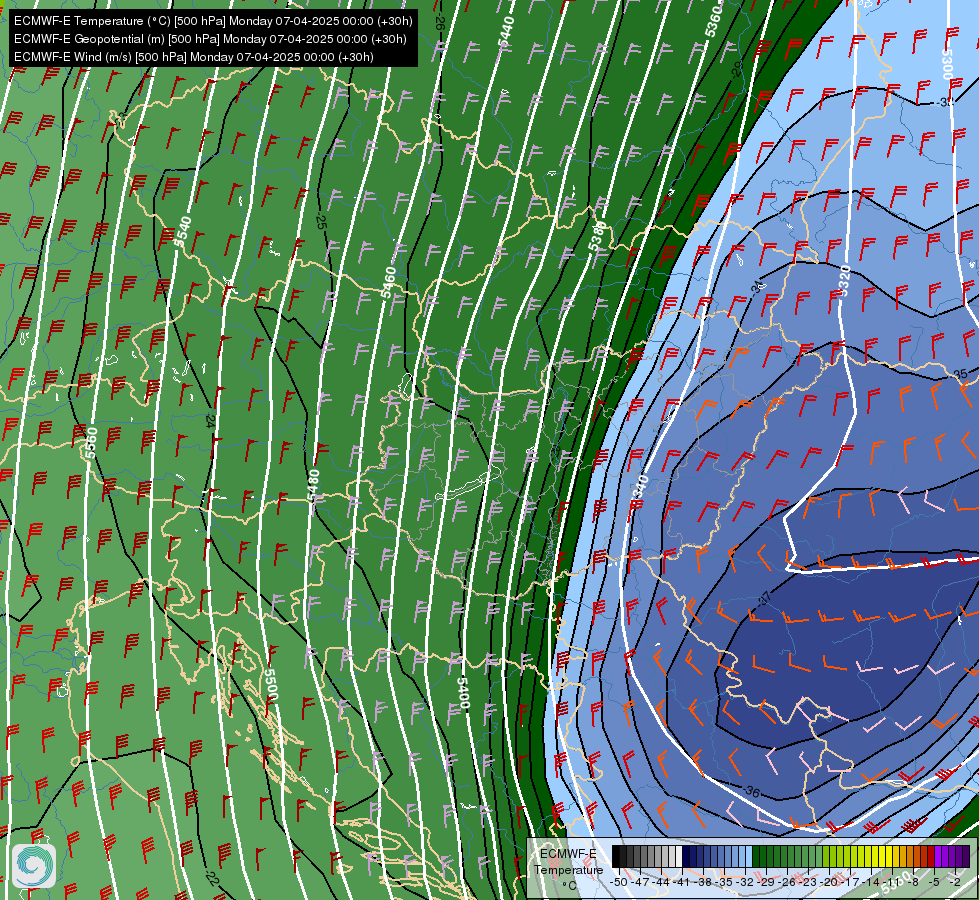Click the -8 tick on the temperature scale

click(913, 882)
